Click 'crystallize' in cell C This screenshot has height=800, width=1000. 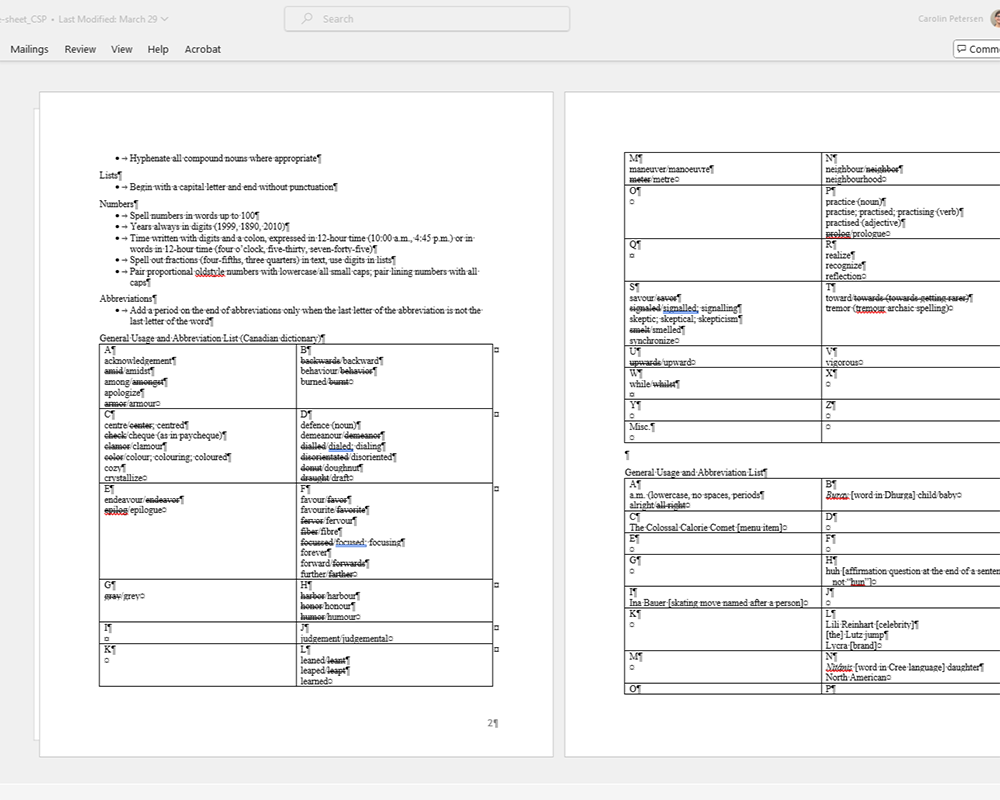point(124,477)
